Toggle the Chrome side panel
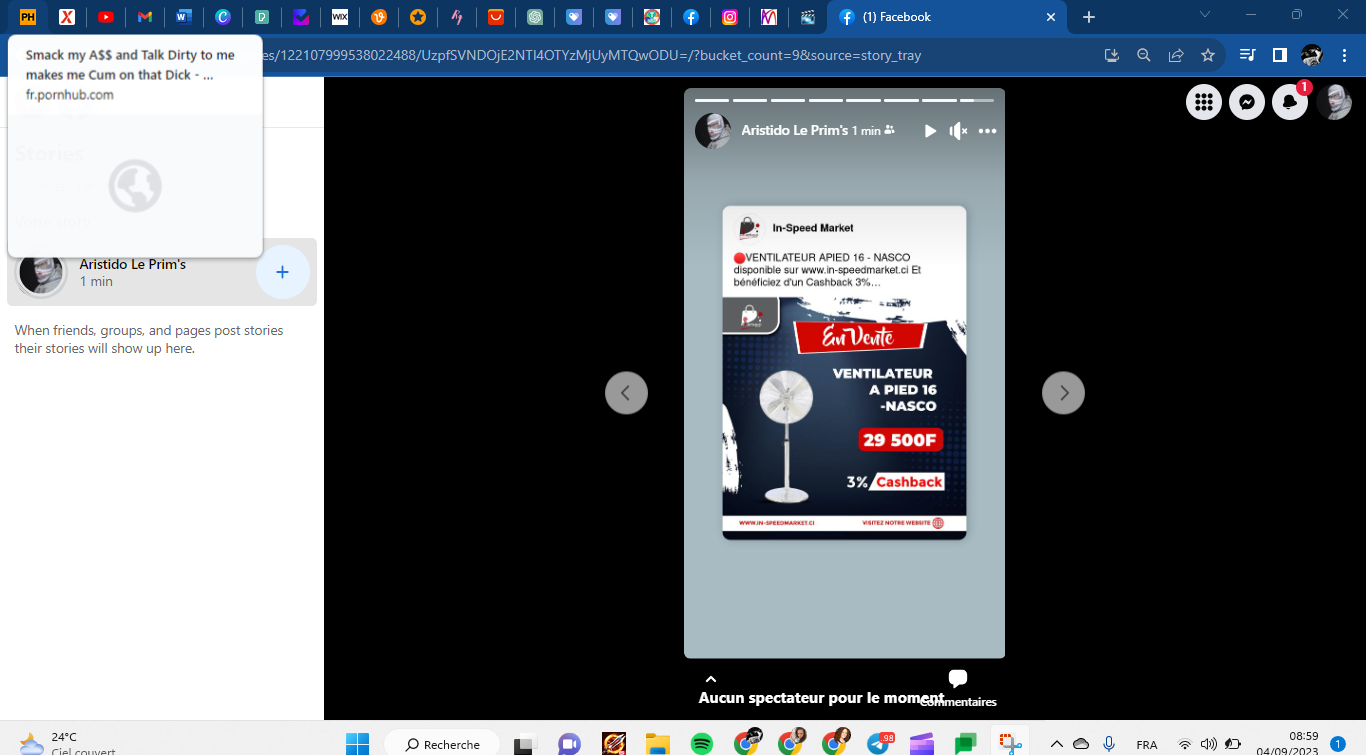 point(1279,55)
